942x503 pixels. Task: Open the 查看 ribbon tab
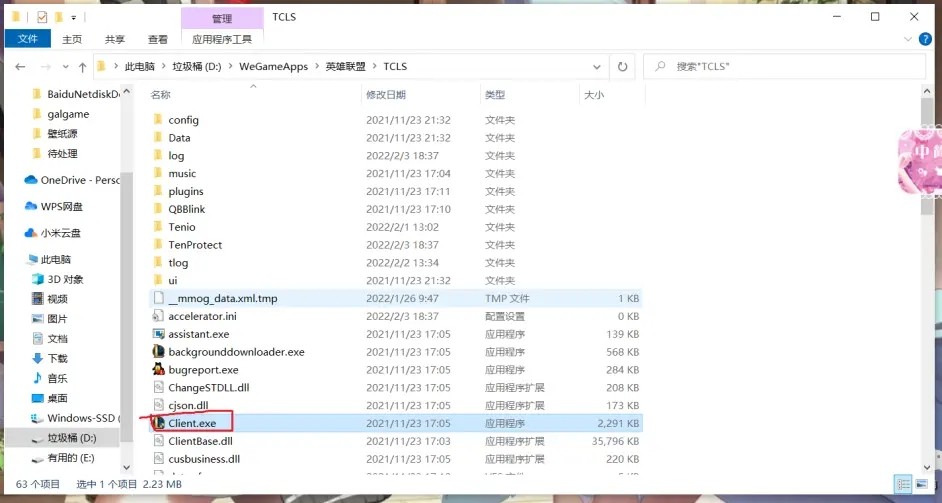(x=158, y=39)
